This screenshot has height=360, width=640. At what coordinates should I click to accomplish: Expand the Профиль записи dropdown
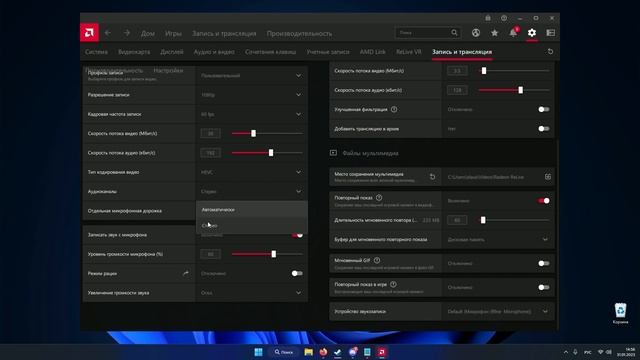(252, 76)
